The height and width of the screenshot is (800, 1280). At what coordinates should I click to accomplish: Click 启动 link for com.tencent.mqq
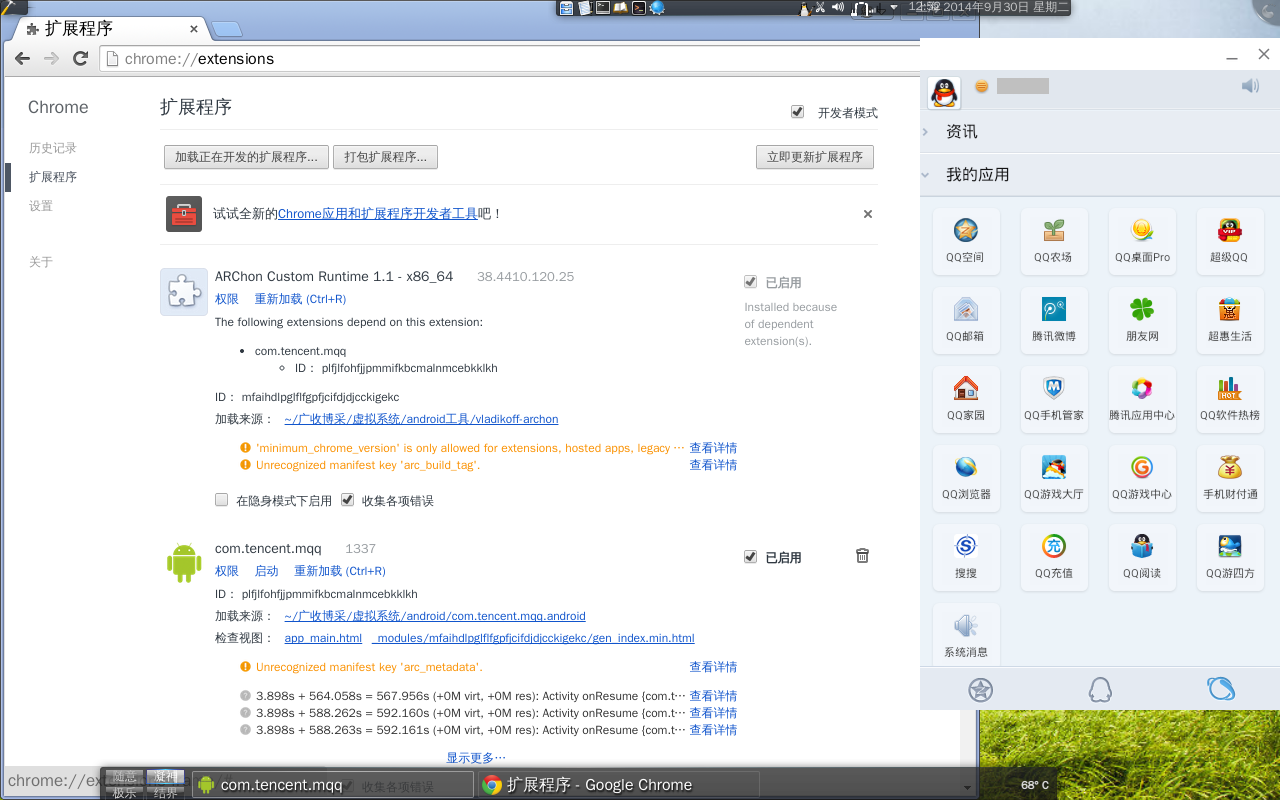point(266,571)
